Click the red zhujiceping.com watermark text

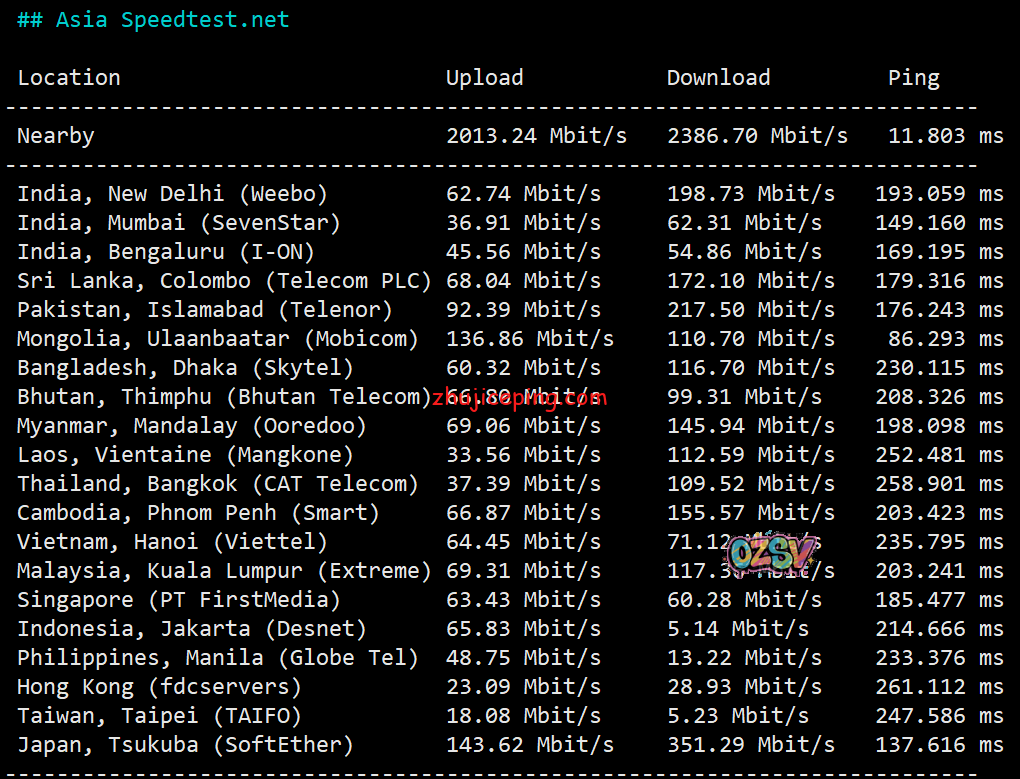(x=519, y=398)
